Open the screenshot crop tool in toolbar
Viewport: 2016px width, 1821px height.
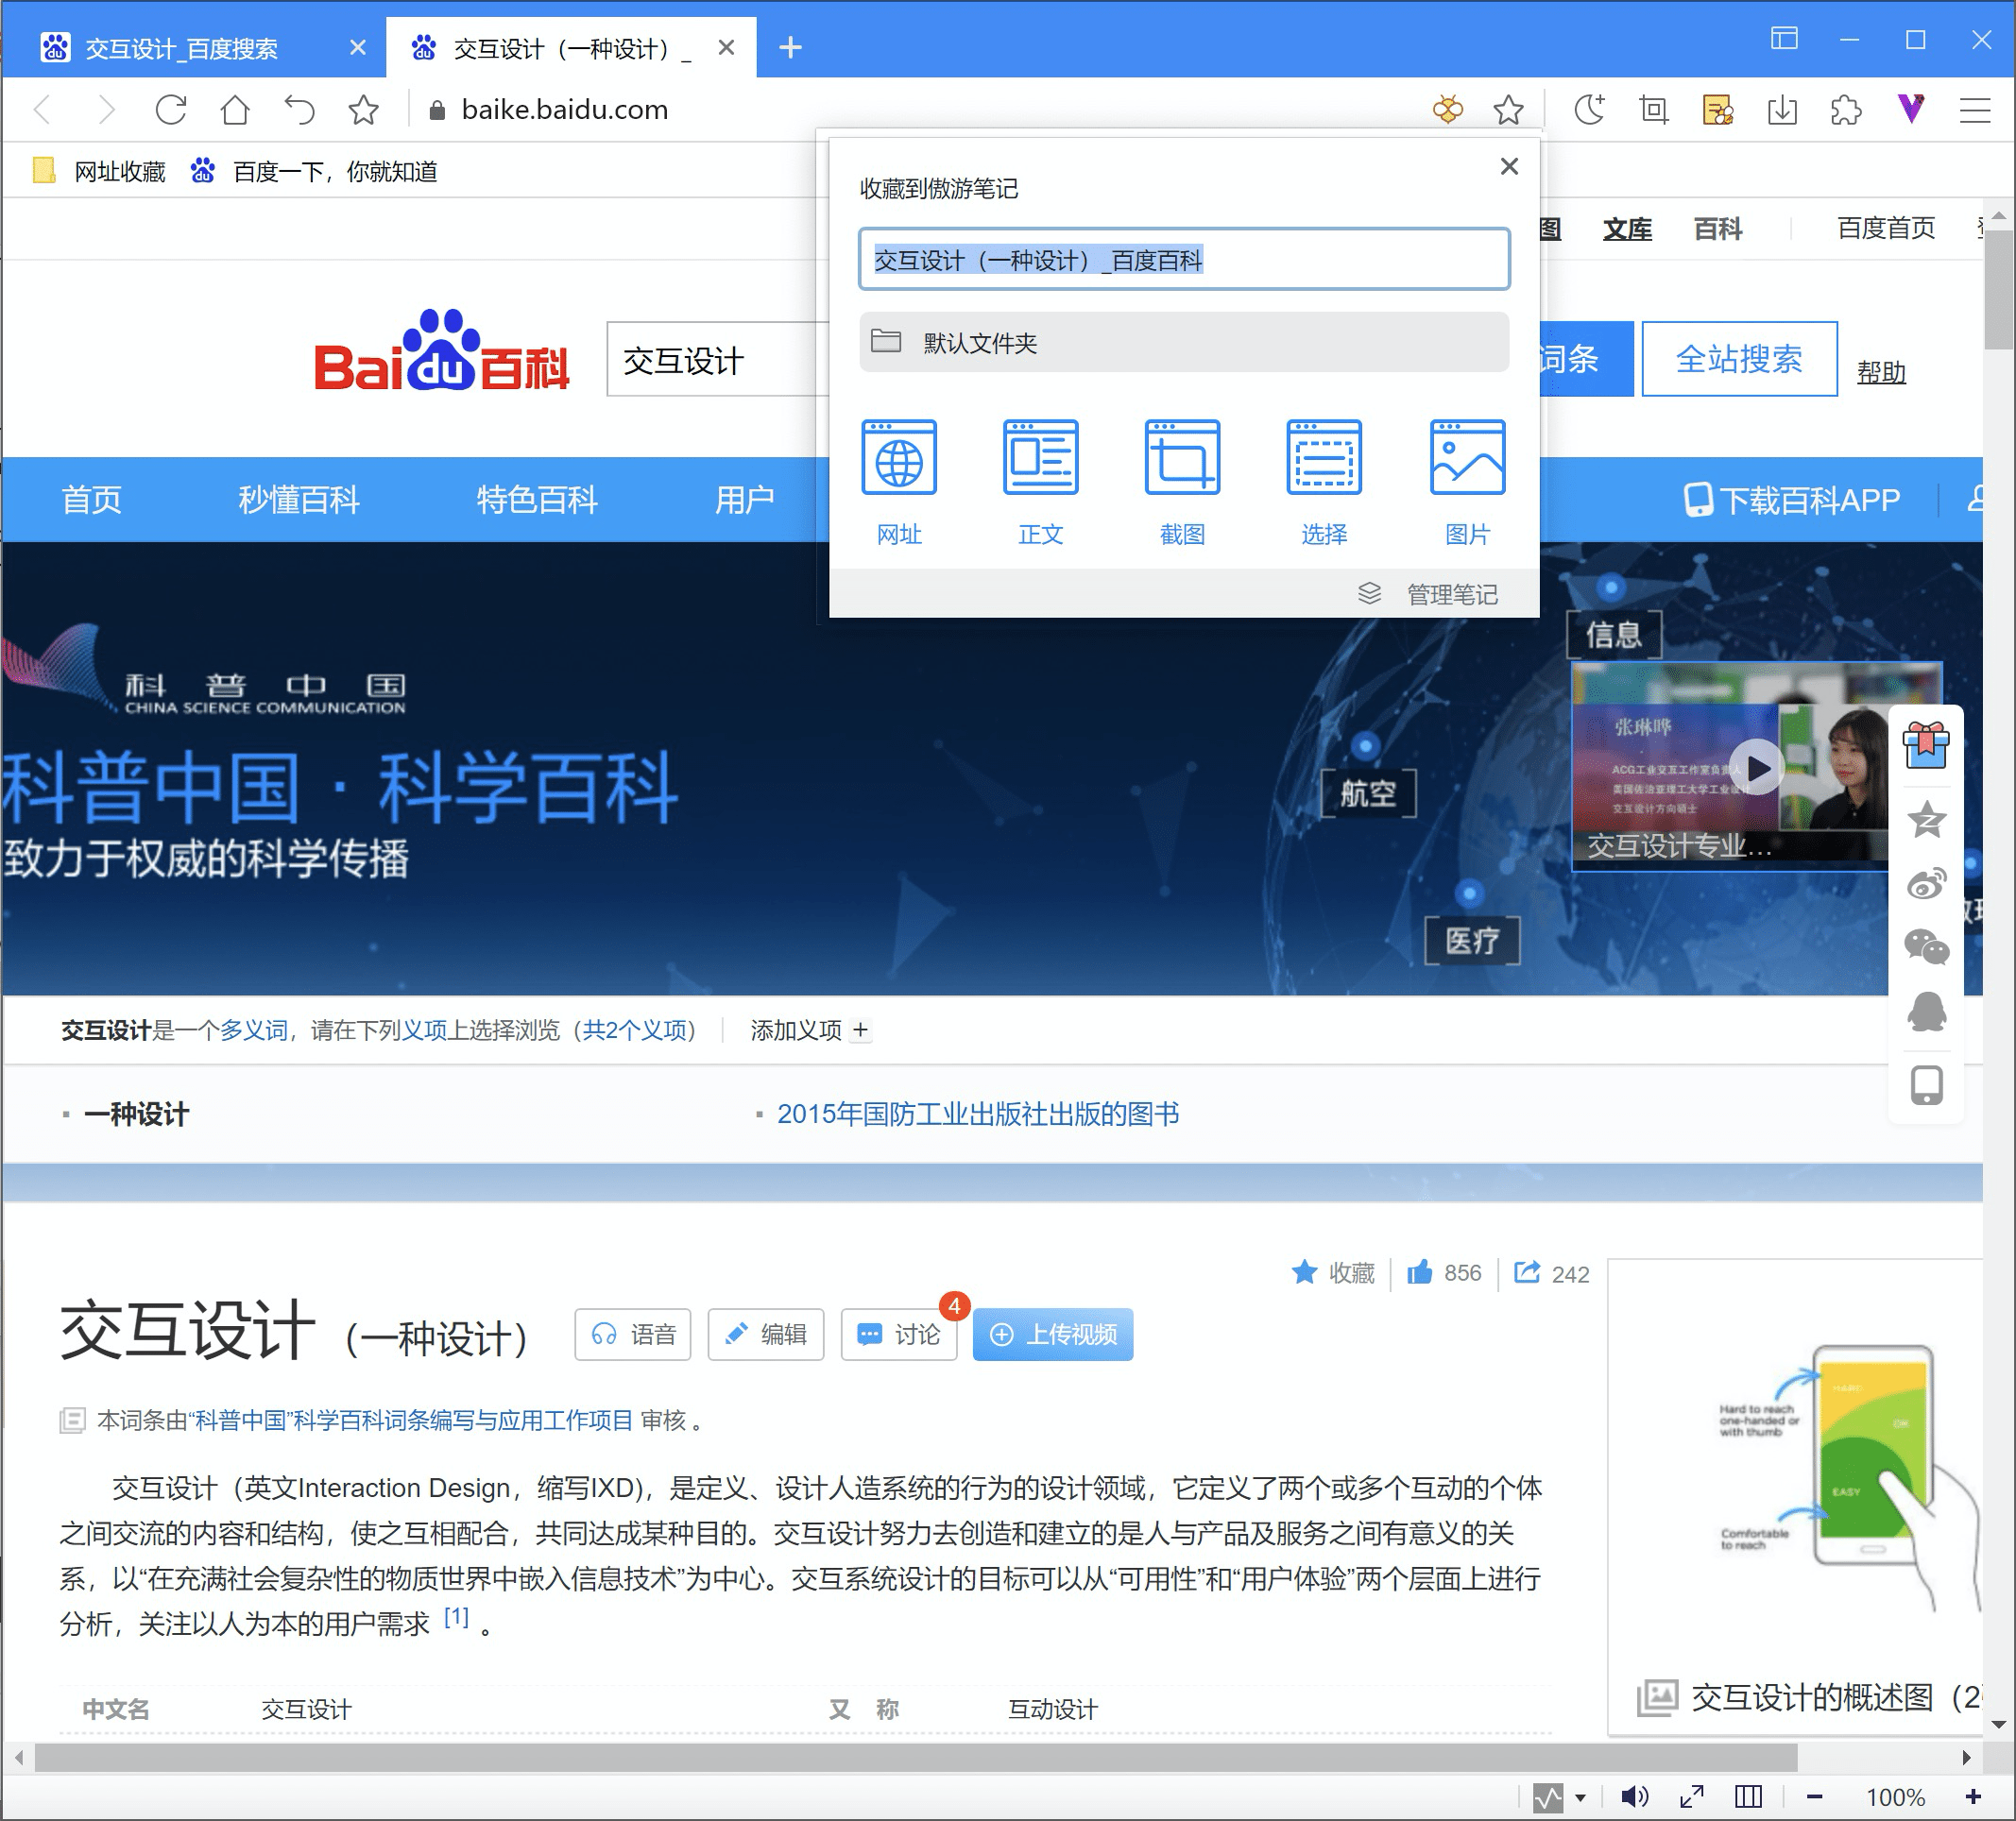tap(1654, 109)
